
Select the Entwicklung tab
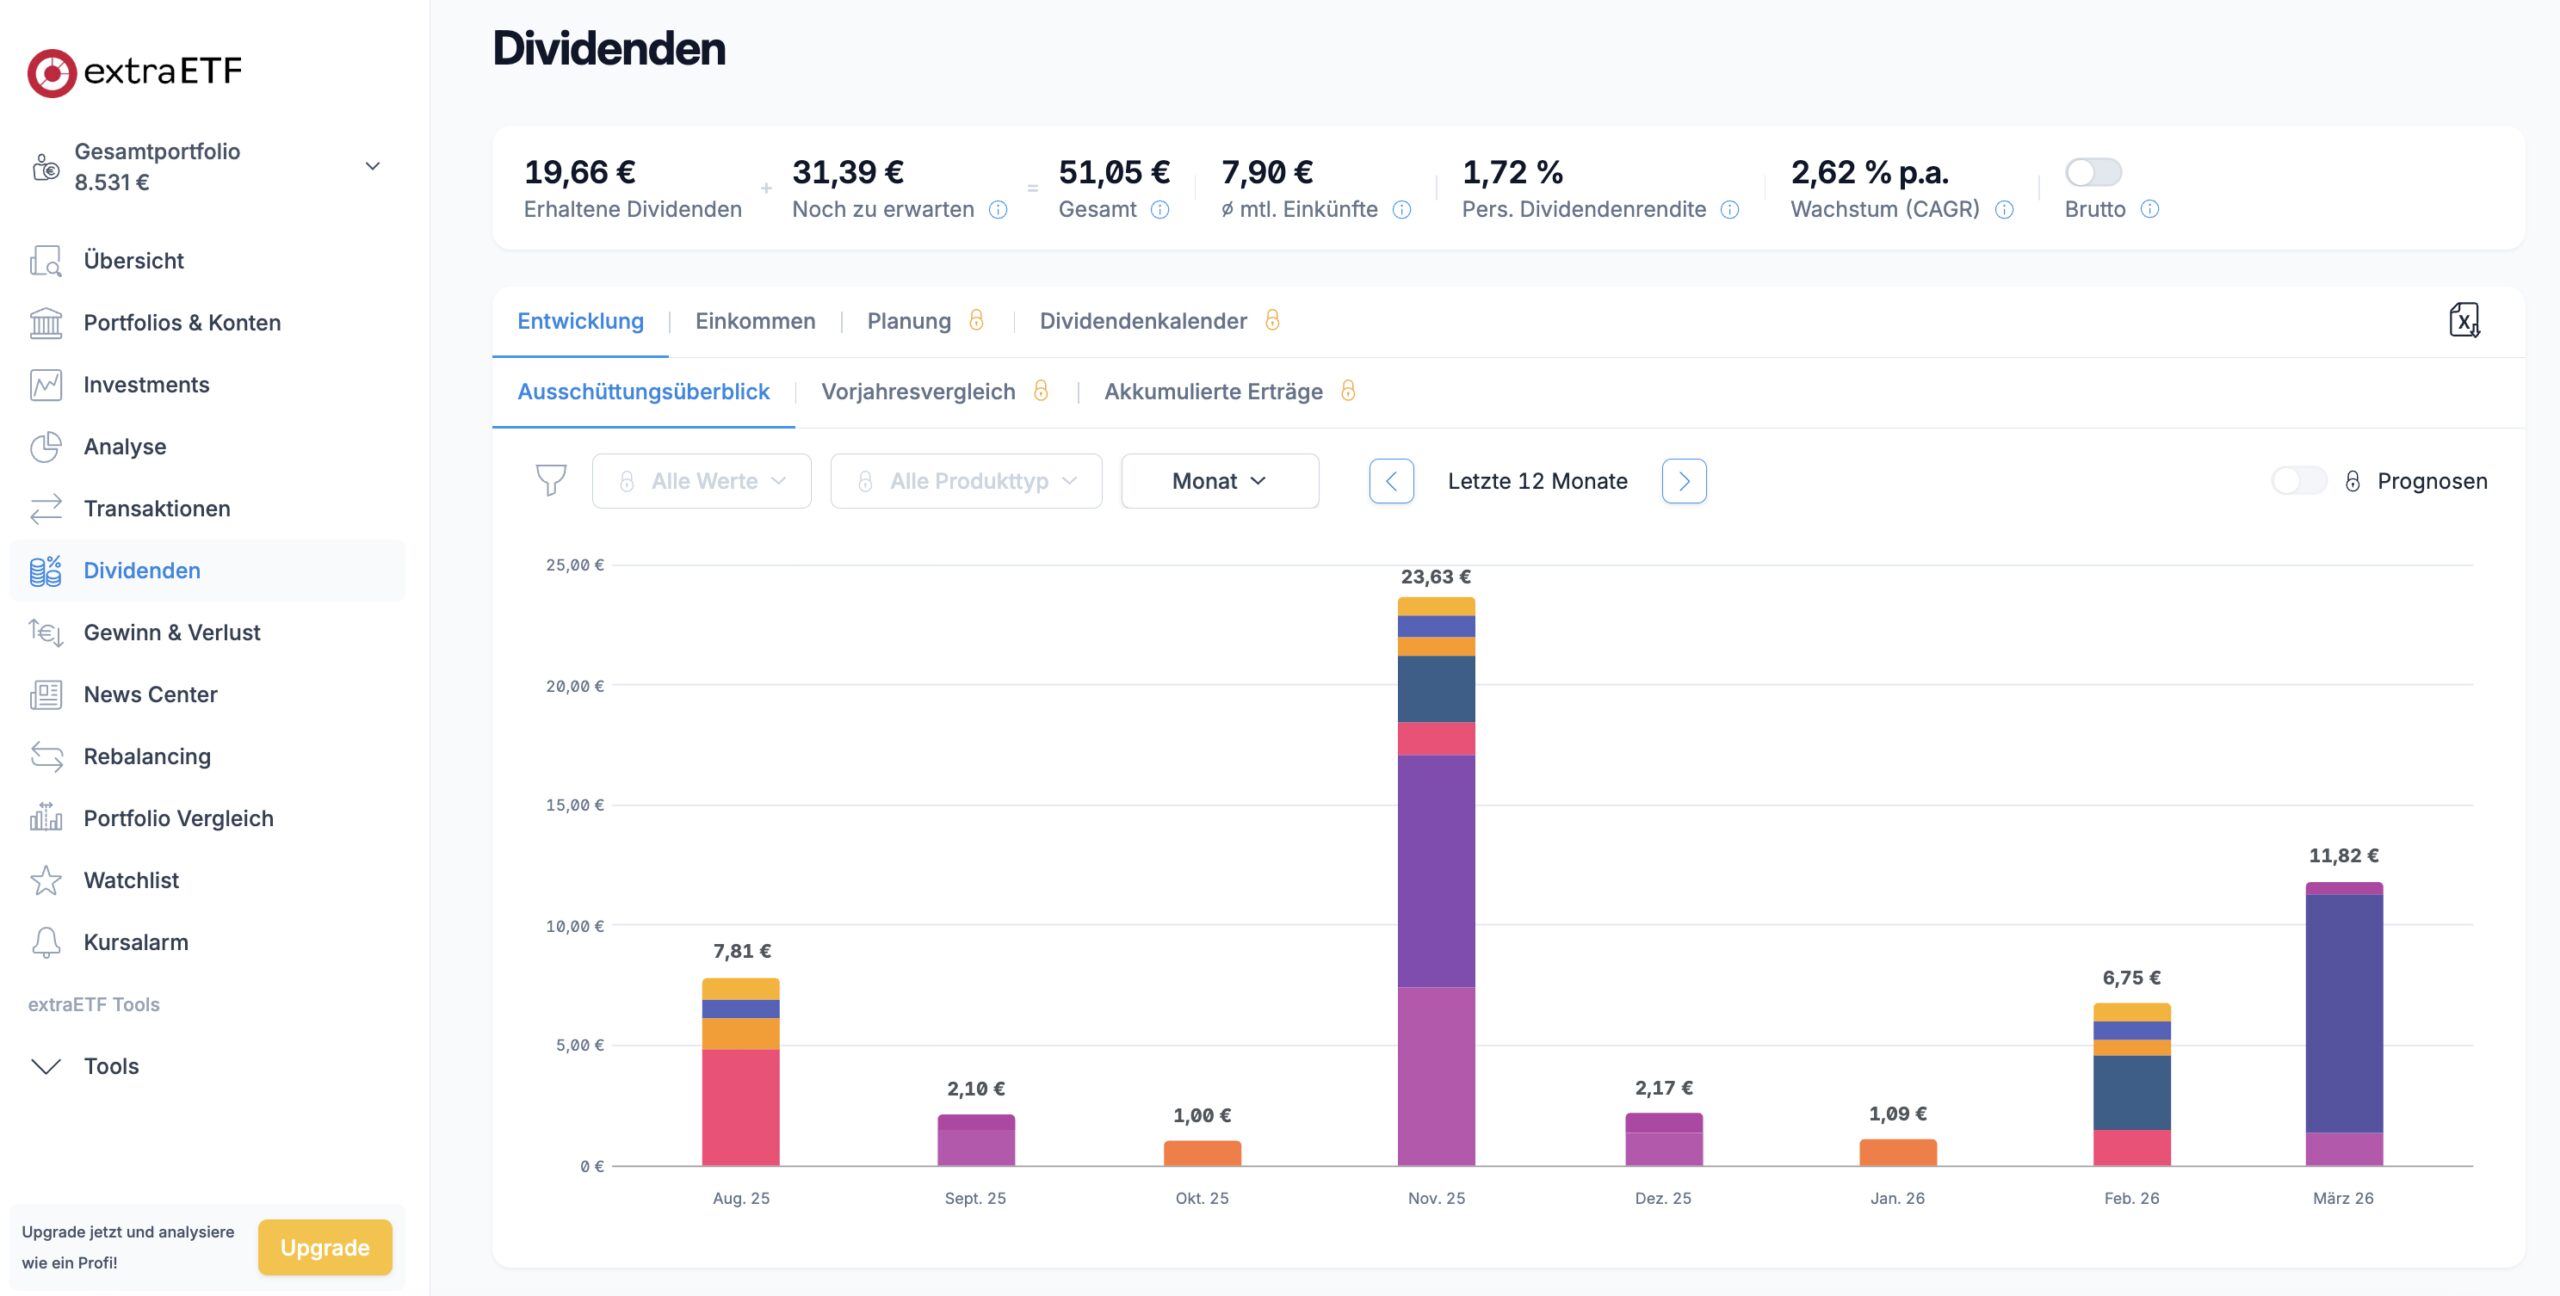580,321
